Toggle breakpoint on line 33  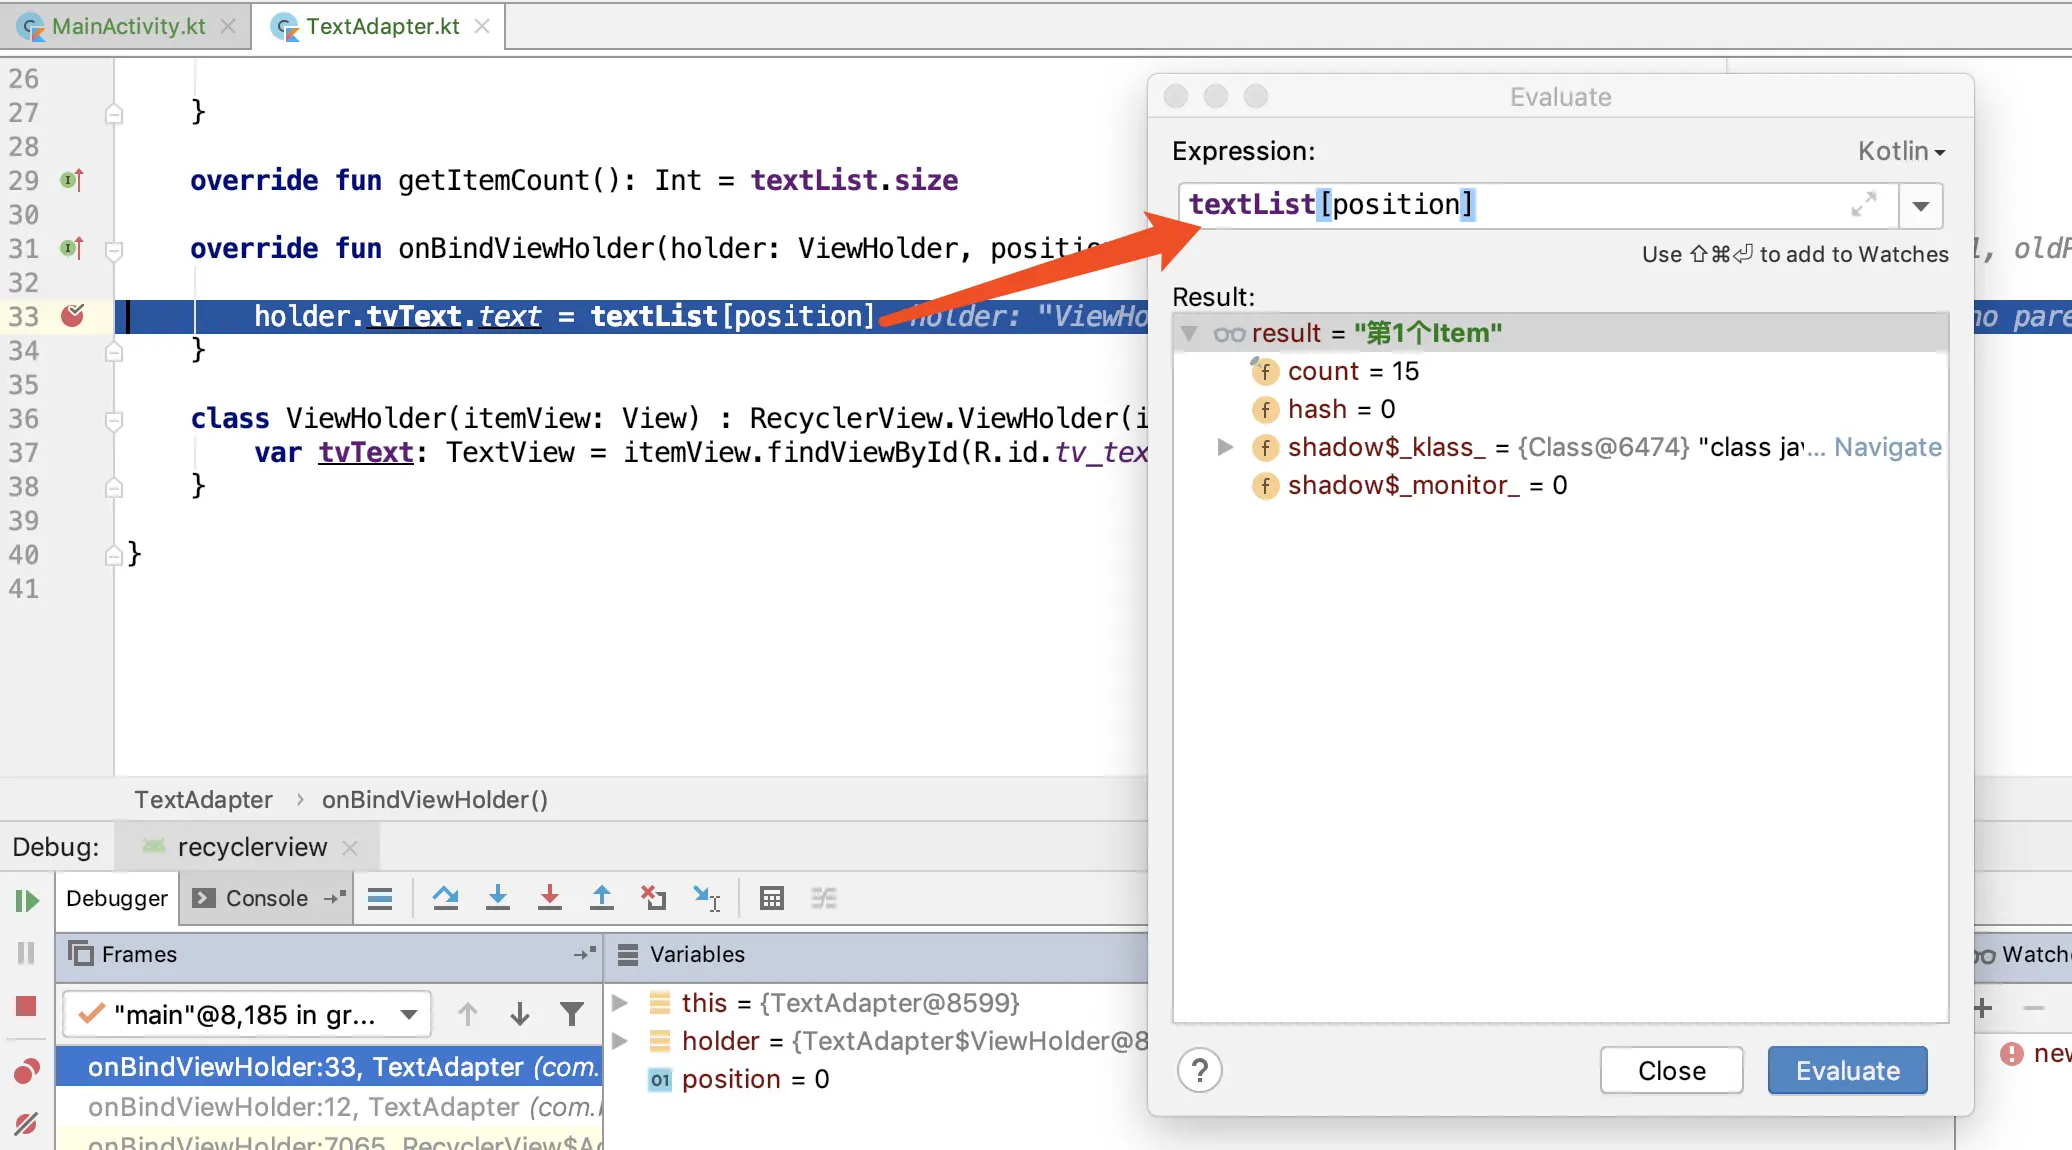click(73, 316)
